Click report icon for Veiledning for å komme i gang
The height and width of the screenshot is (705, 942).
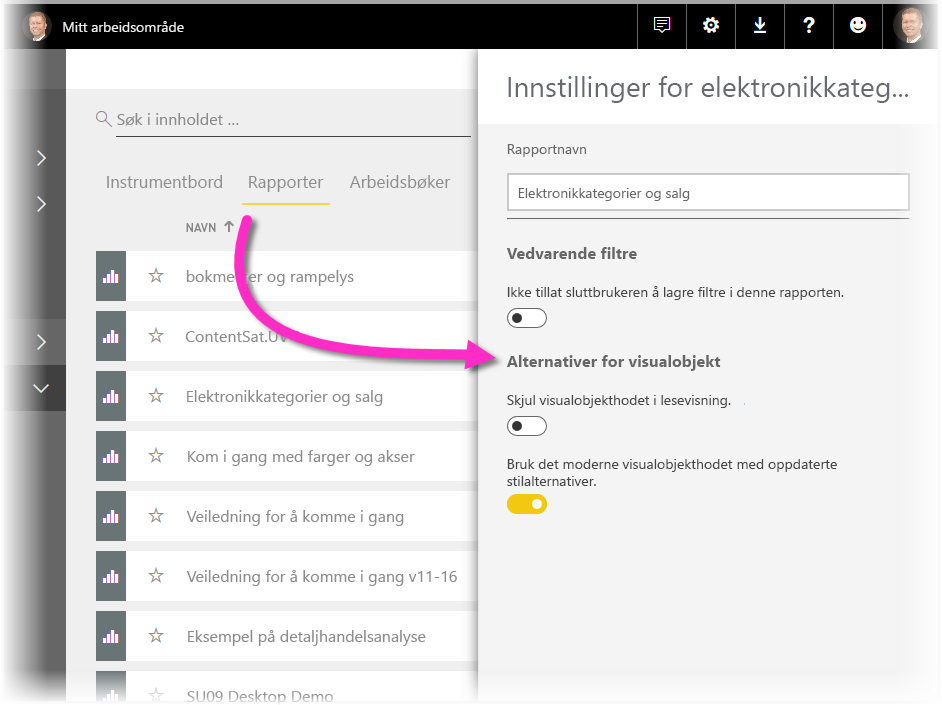(111, 516)
